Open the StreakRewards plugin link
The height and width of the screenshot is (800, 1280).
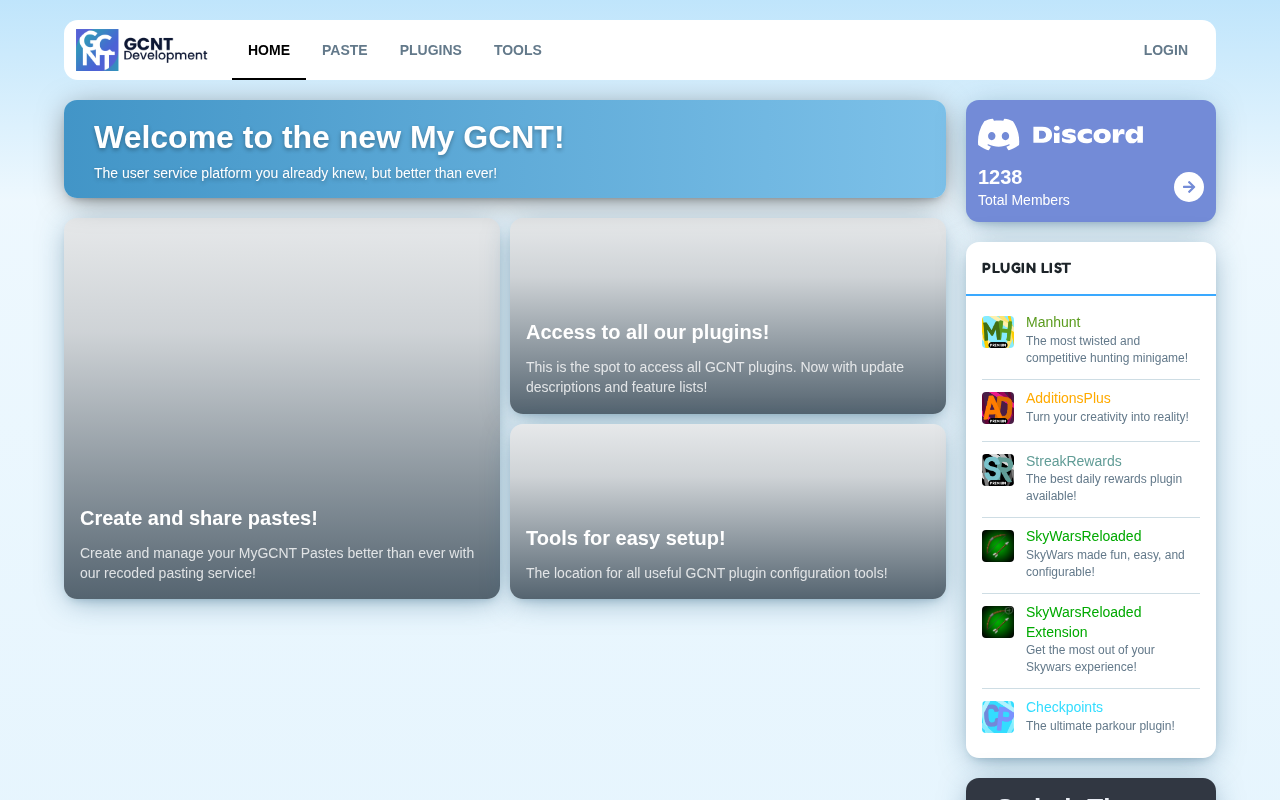(x=1074, y=461)
